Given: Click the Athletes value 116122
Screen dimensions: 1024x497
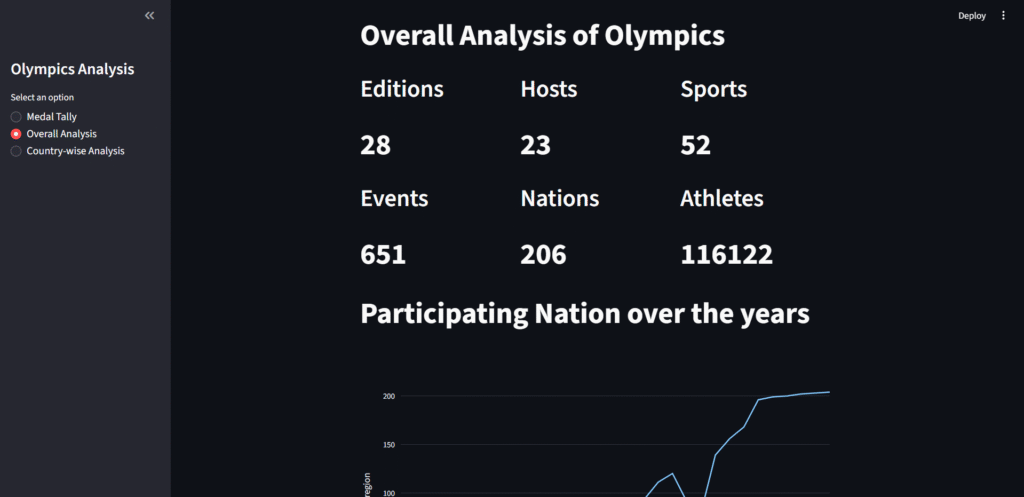Looking at the screenshot, I should (x=726, y=254).
